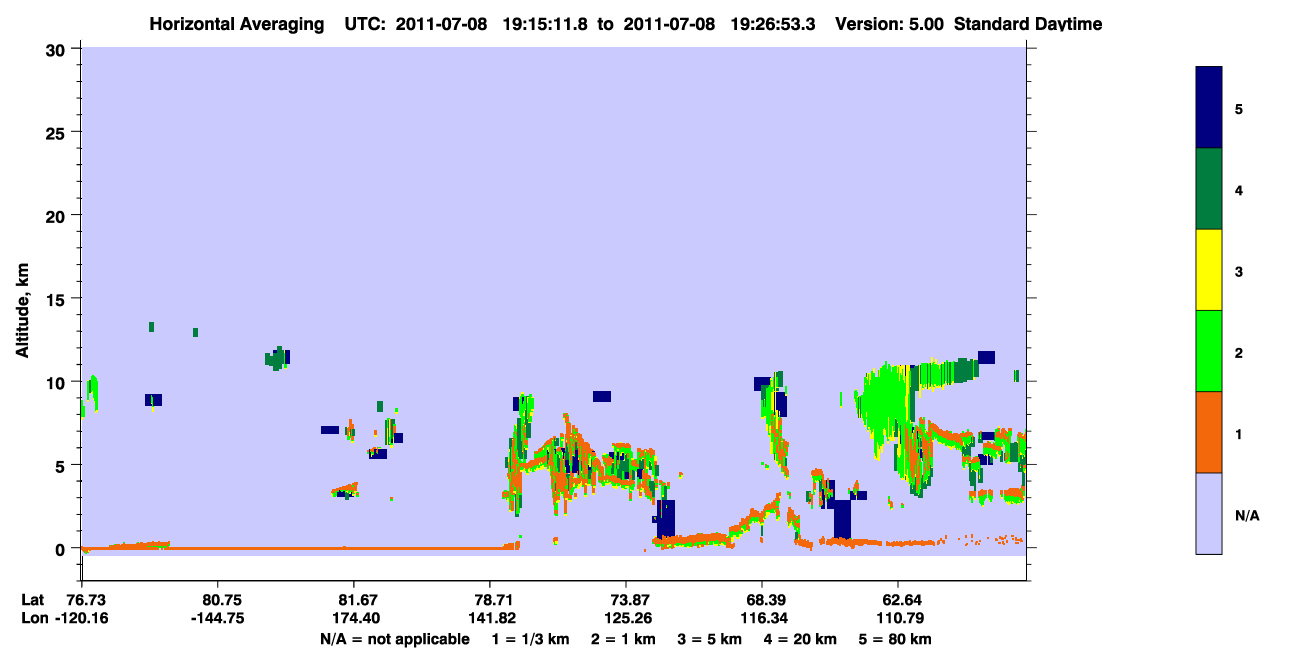1300x667 pixels.
Task: Click the colorbar label '2'
Action: click(1239, 352)
